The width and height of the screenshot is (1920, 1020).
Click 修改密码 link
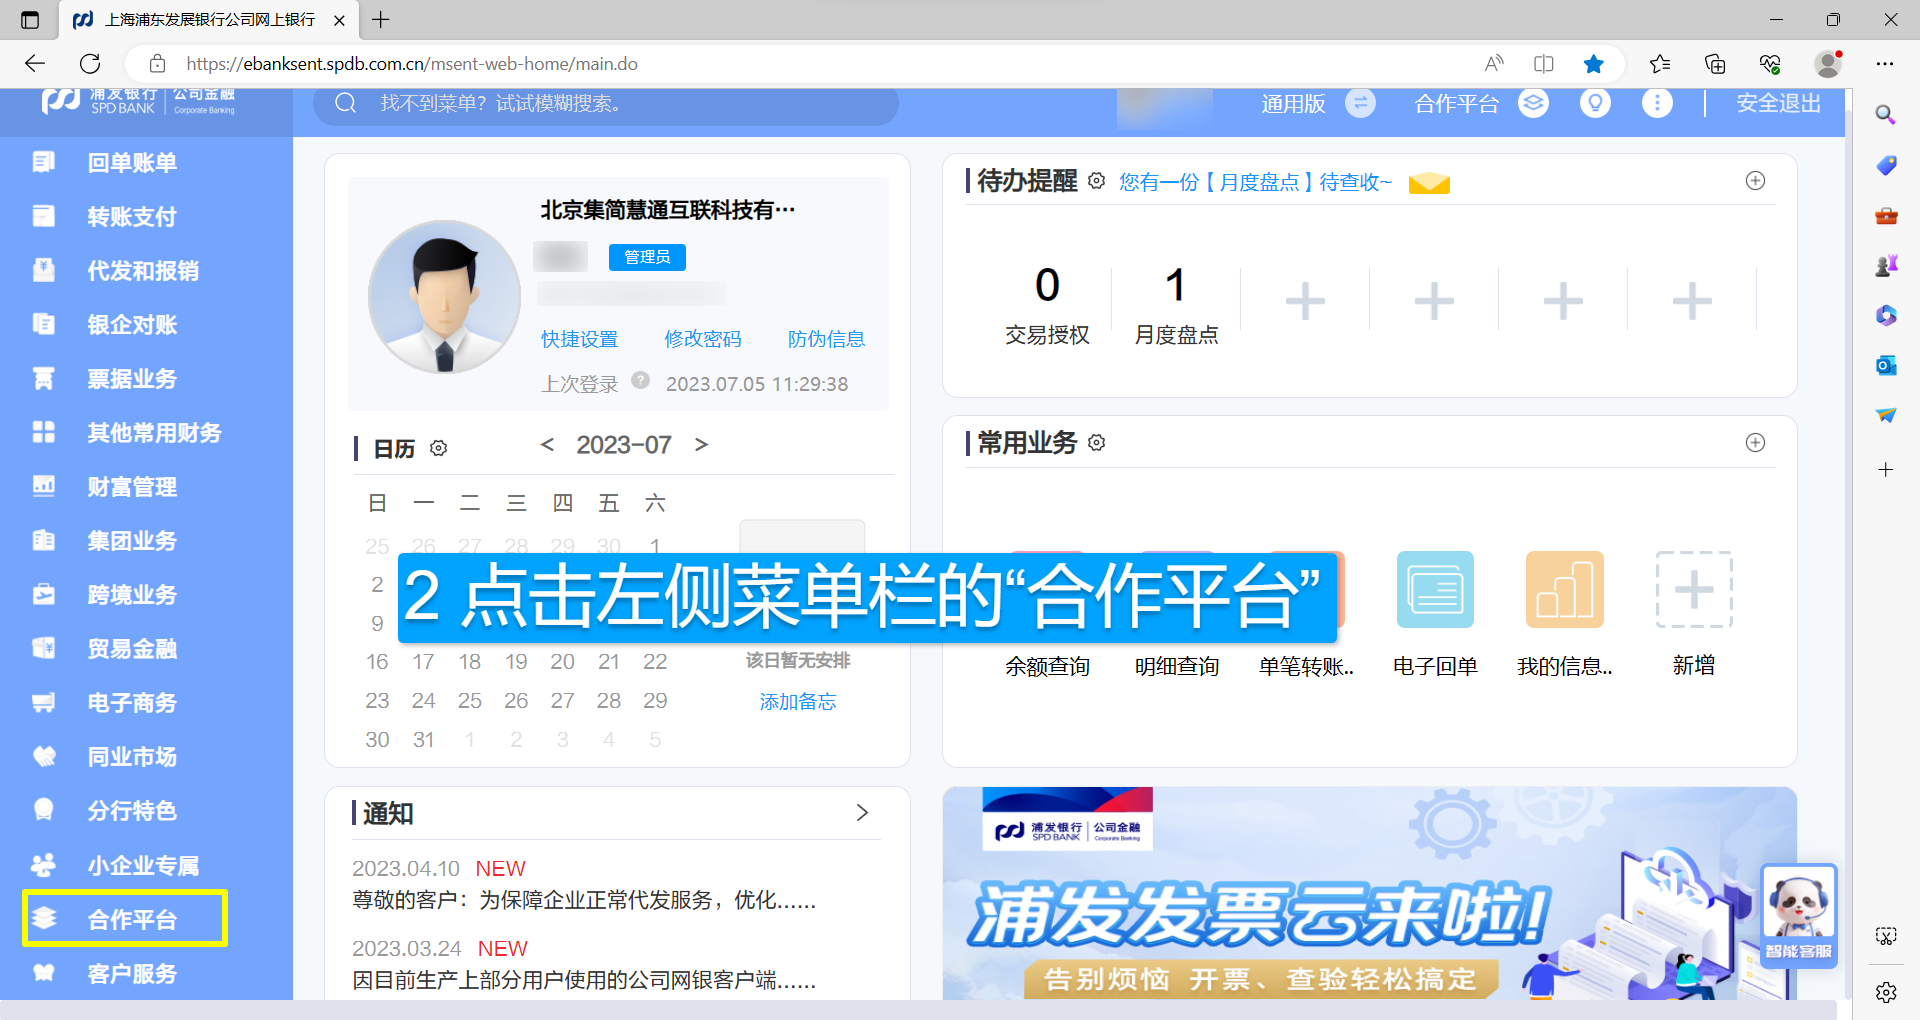point(703,339)
